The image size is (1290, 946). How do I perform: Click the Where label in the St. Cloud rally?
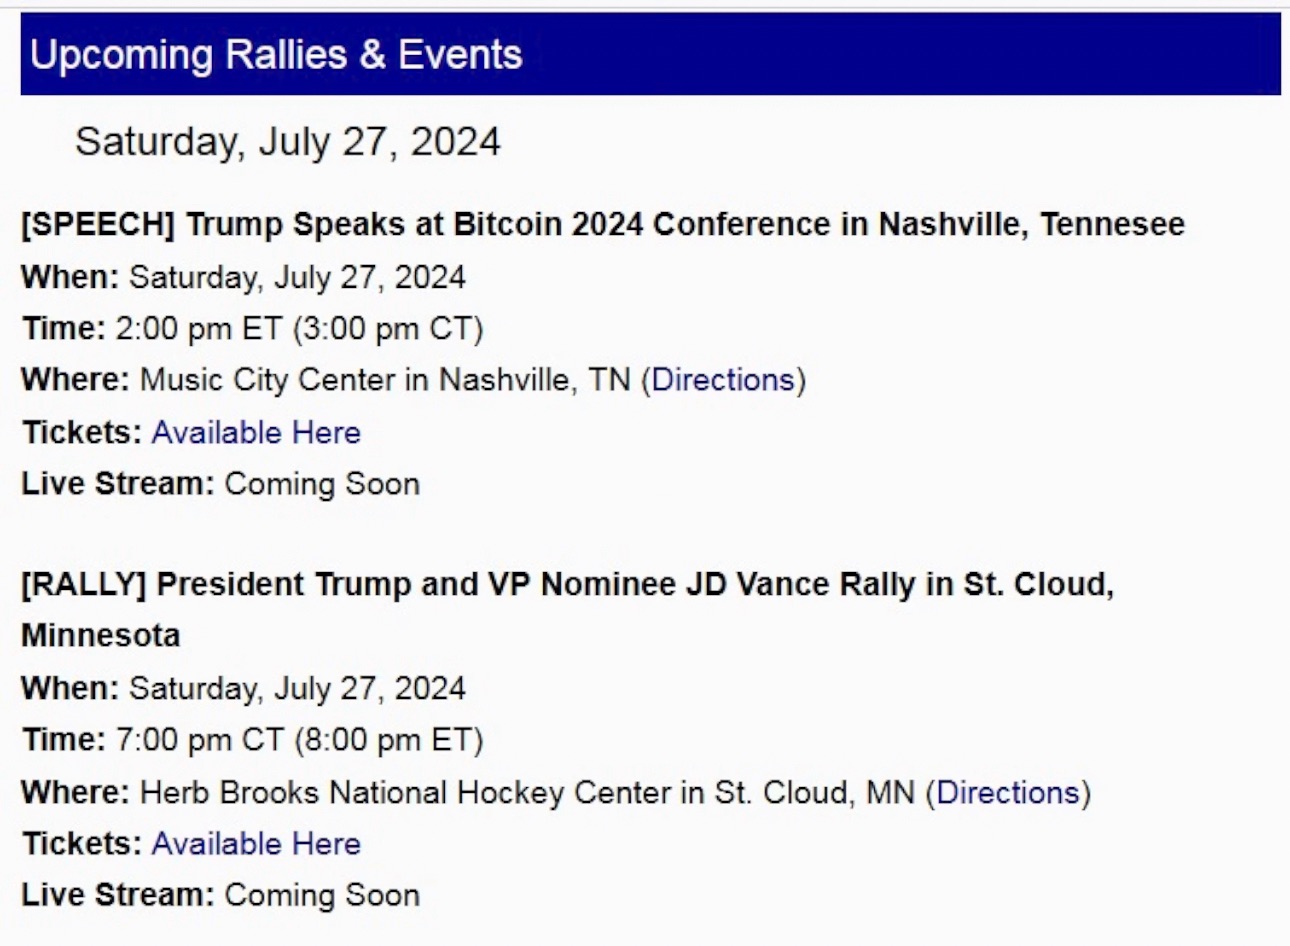pos(75,793)
